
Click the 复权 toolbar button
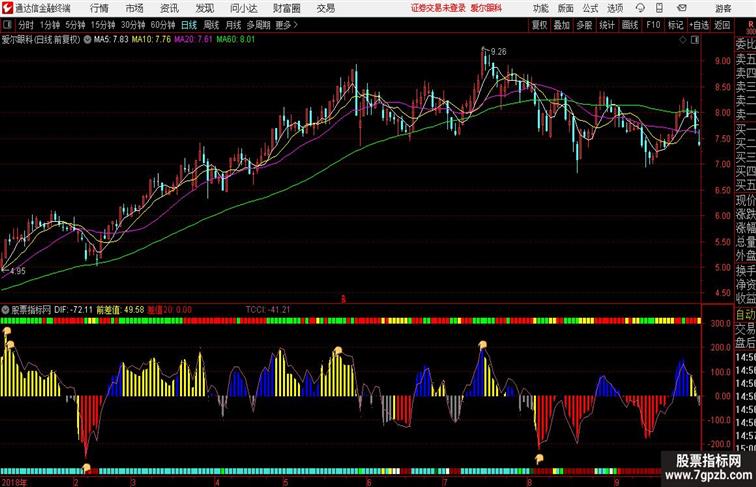tap(540, 25)
